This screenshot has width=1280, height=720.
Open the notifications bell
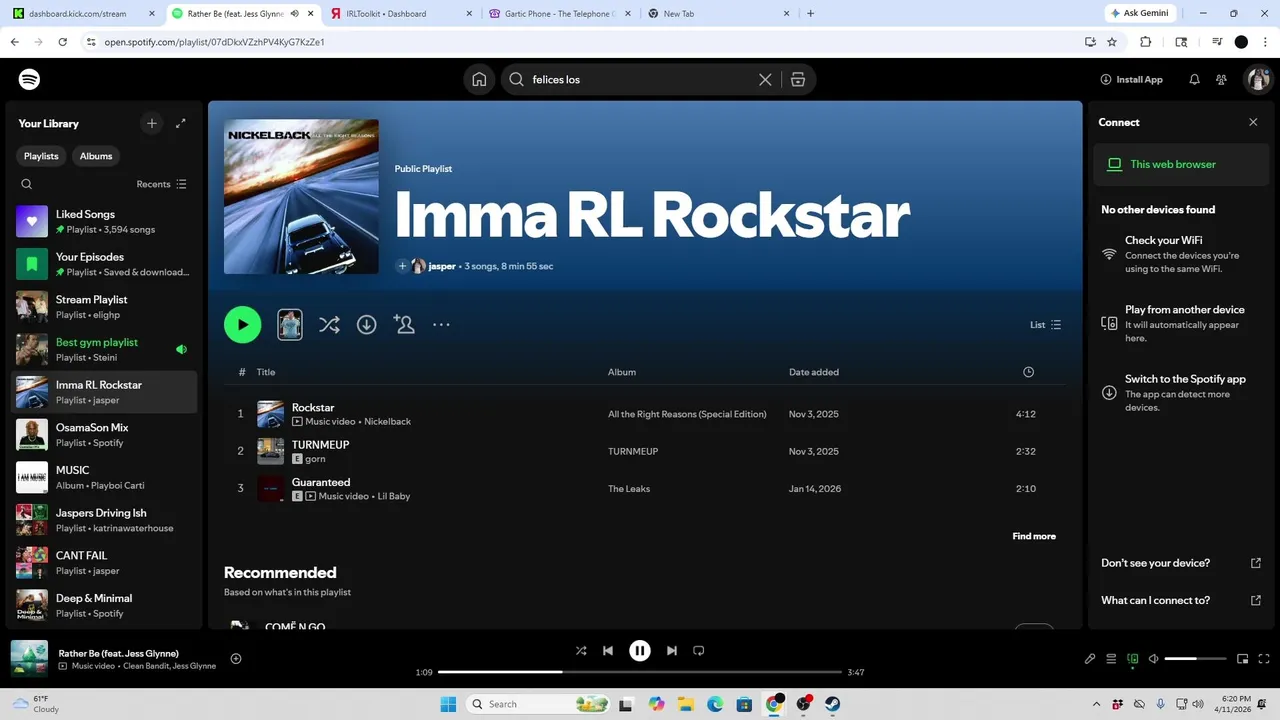coord(1194,79)
